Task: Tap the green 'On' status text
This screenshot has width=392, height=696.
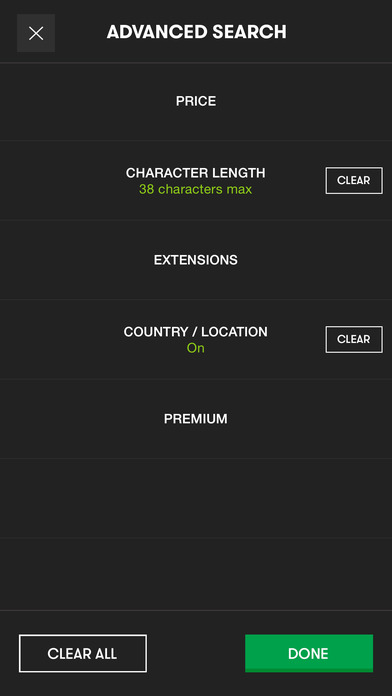Action: point(195,348)
